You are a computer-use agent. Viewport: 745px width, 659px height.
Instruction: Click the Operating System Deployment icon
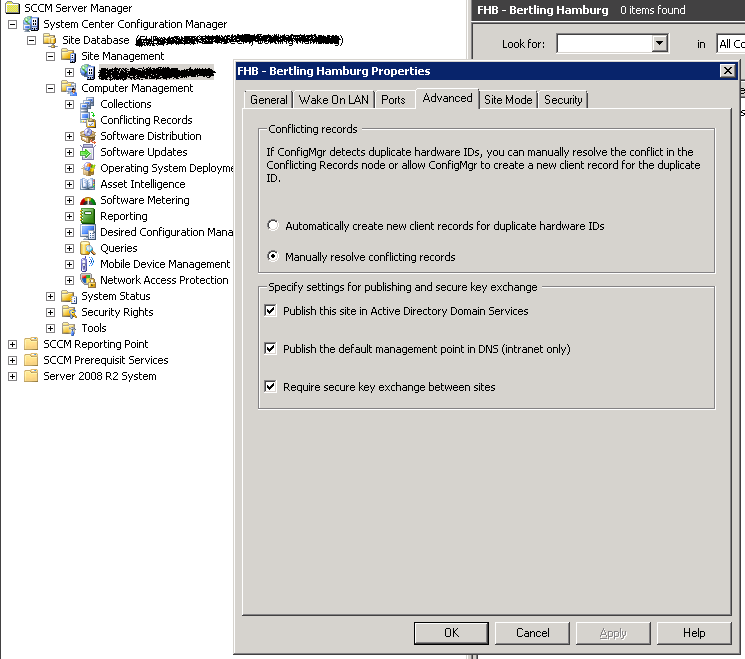[88, 168]
